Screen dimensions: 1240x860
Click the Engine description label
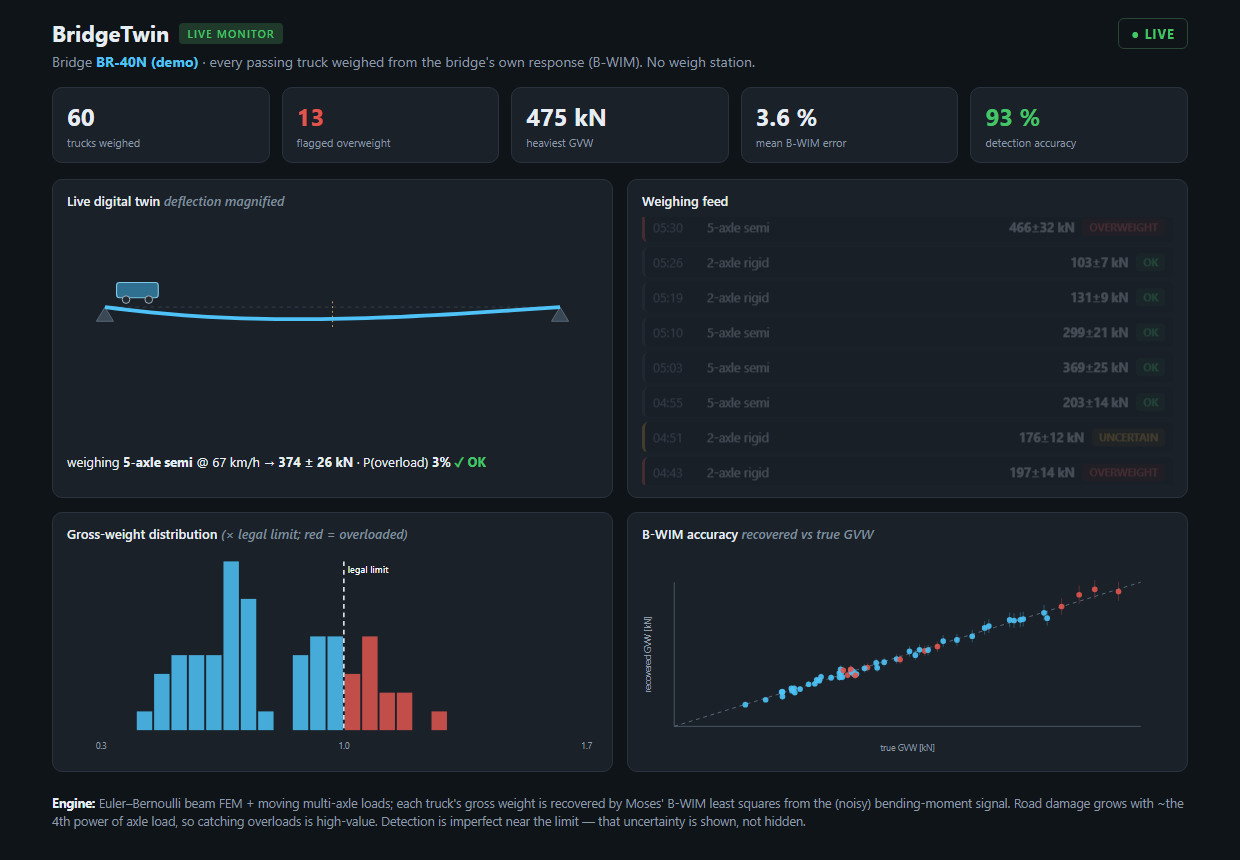pos(74,804)
